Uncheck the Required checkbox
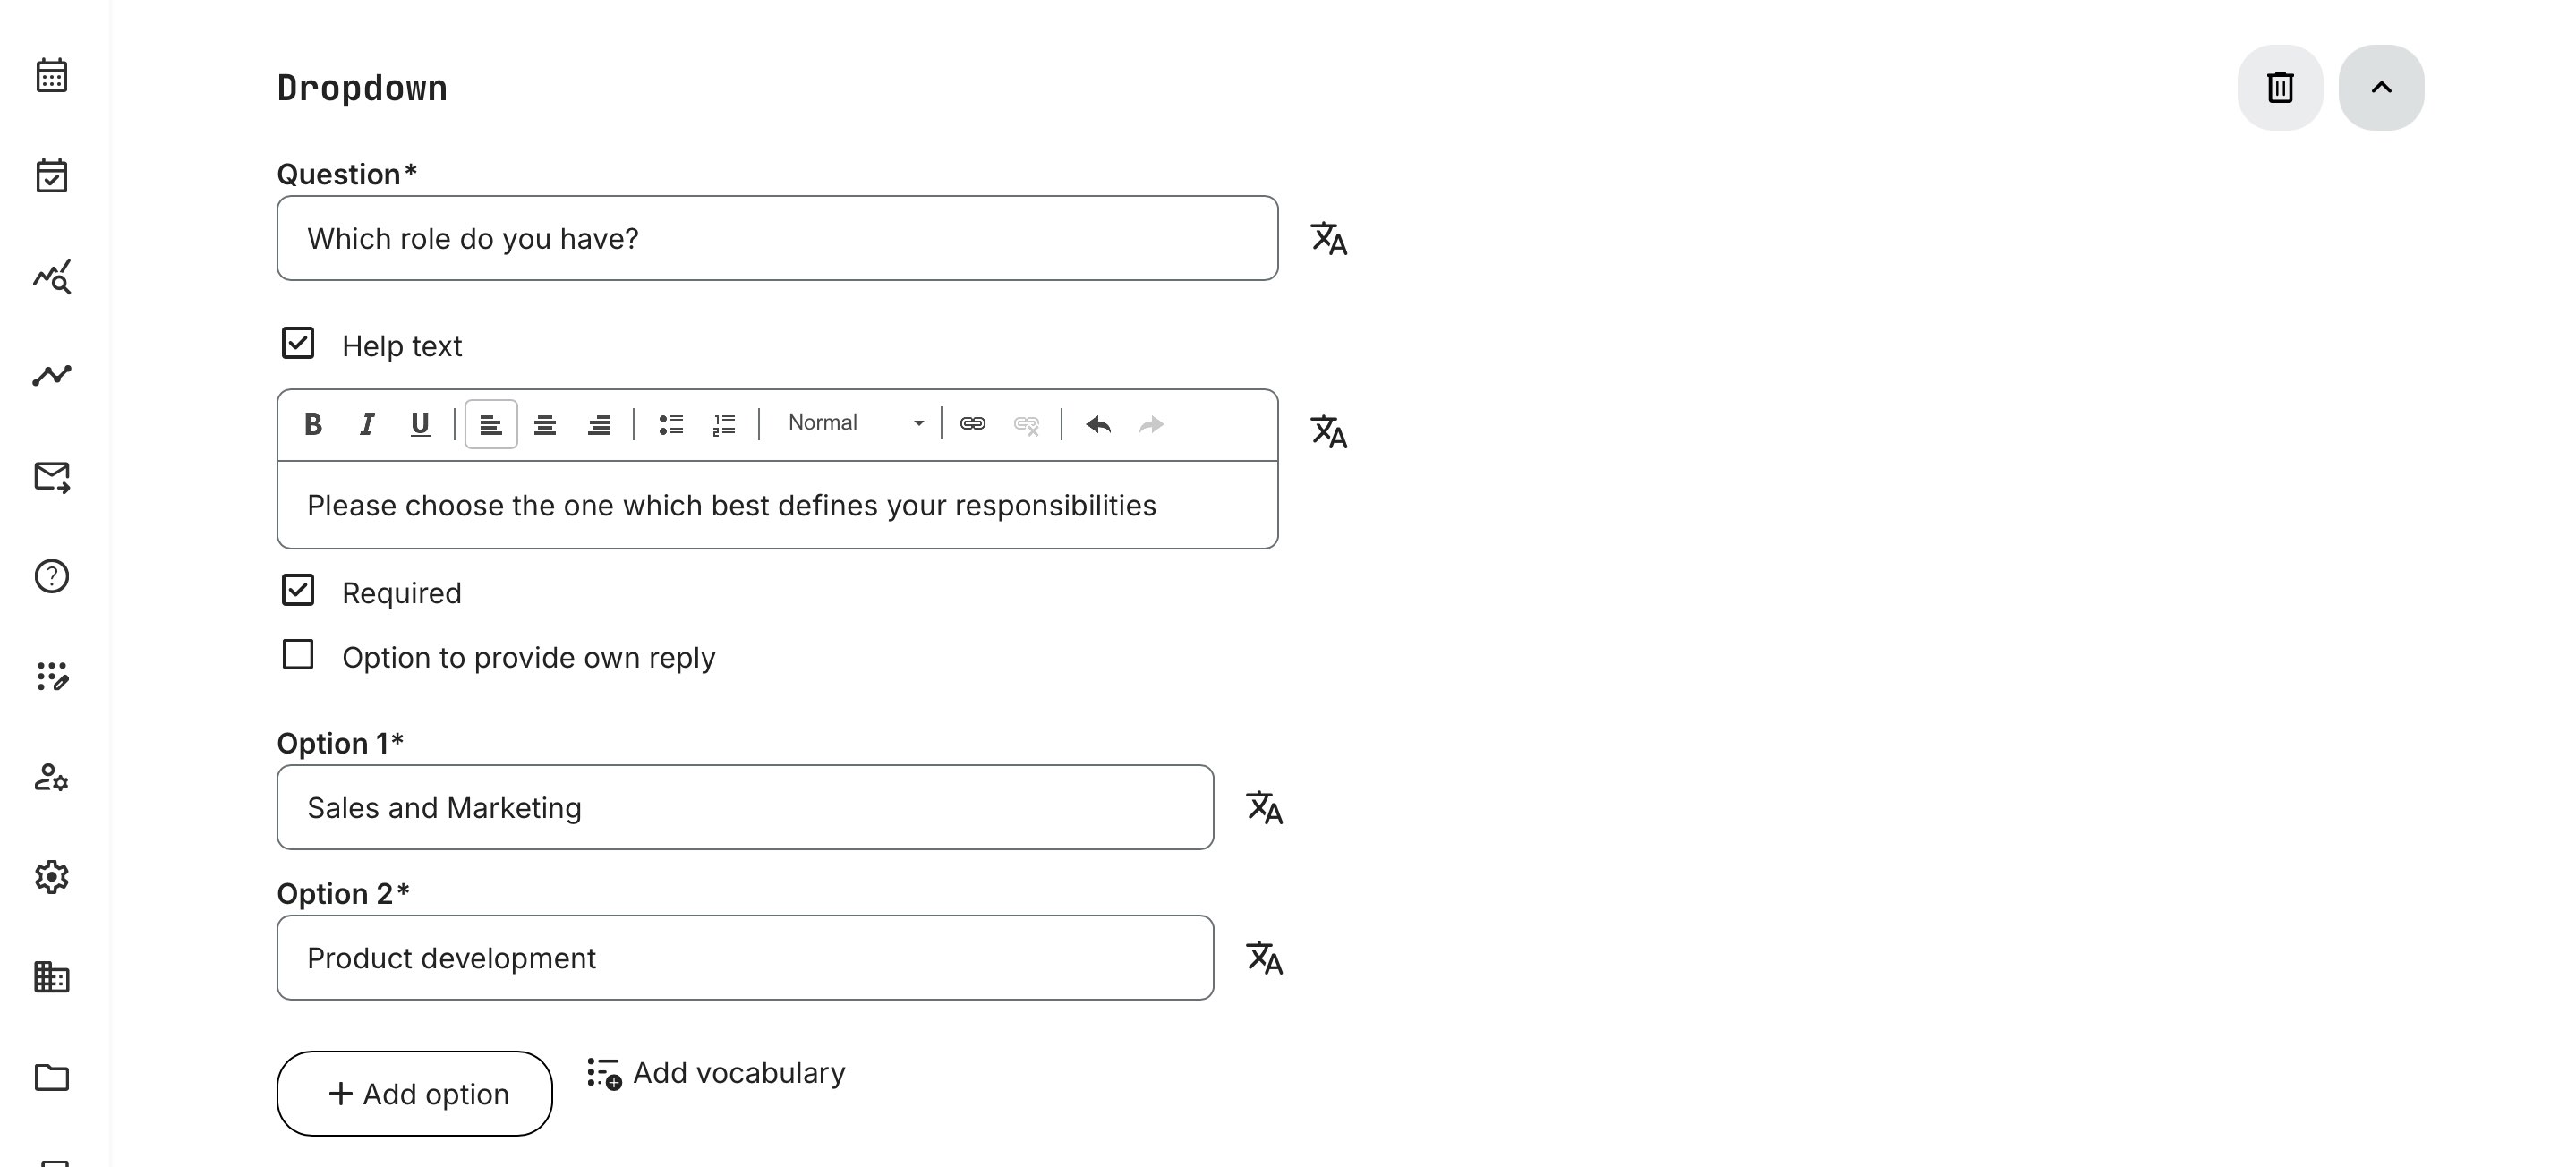 (298, 590)
